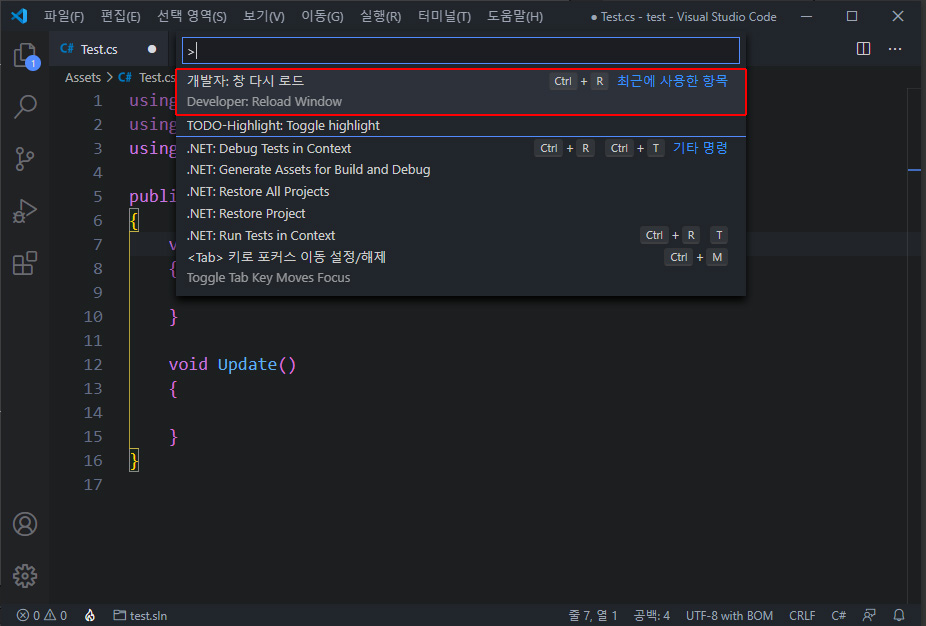
Task: Open the 선택 영역(S) menu
Action: (192, 17)
